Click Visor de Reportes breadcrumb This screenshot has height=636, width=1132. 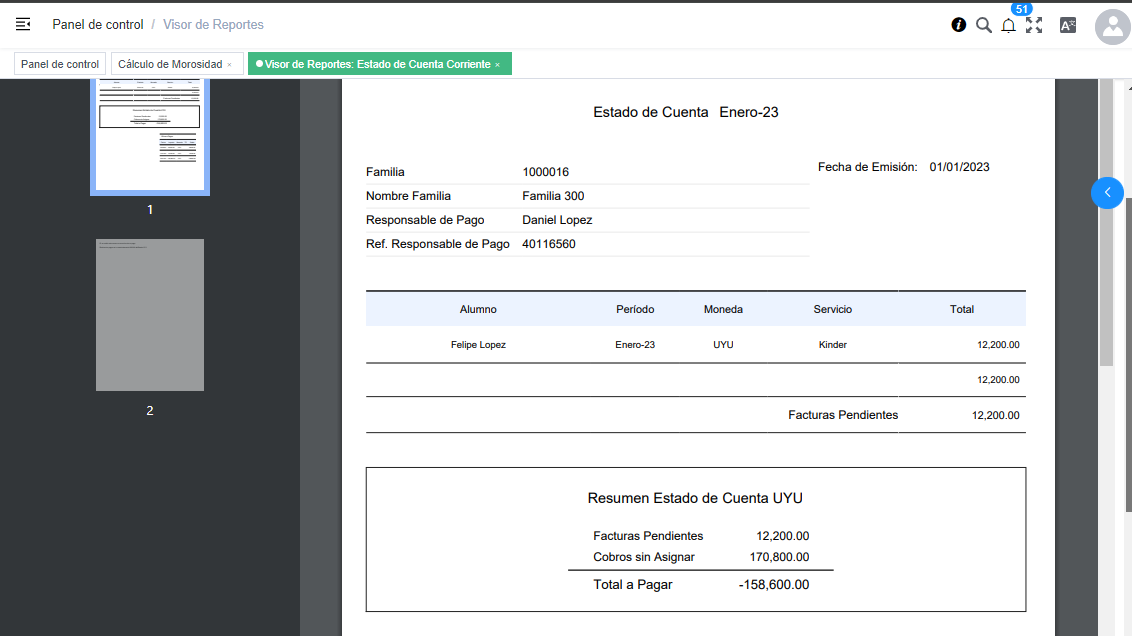coord(213,24)
